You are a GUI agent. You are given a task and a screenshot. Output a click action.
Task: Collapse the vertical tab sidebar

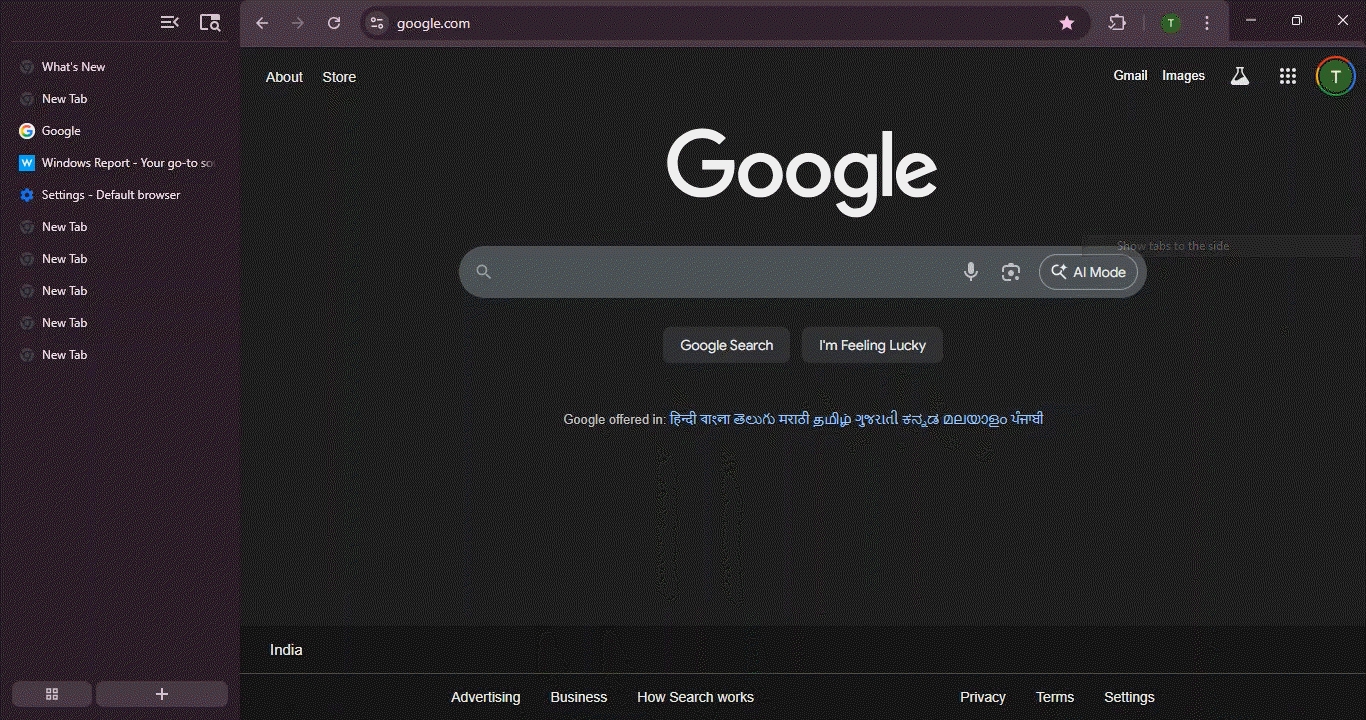click(x=169, y=21)
